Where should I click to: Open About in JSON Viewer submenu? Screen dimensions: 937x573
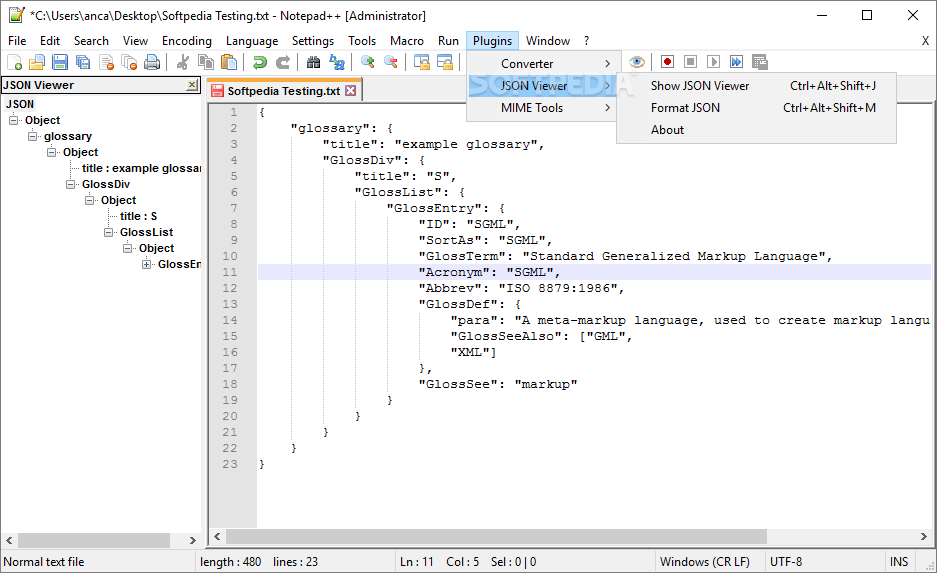point(756,130)
